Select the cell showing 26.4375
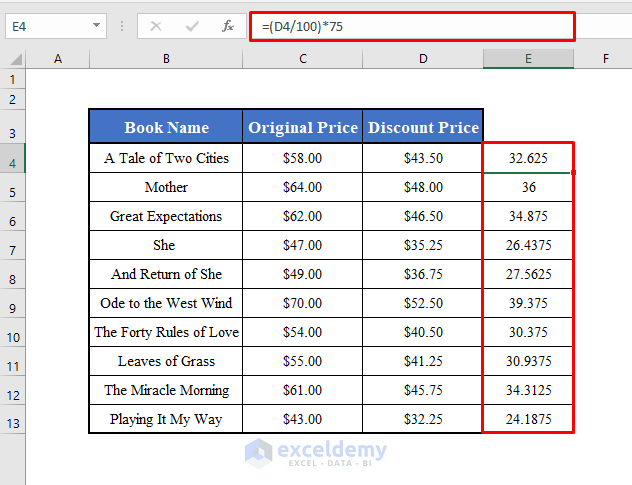Screen dimensions: 632x485 tap(528, 245)
